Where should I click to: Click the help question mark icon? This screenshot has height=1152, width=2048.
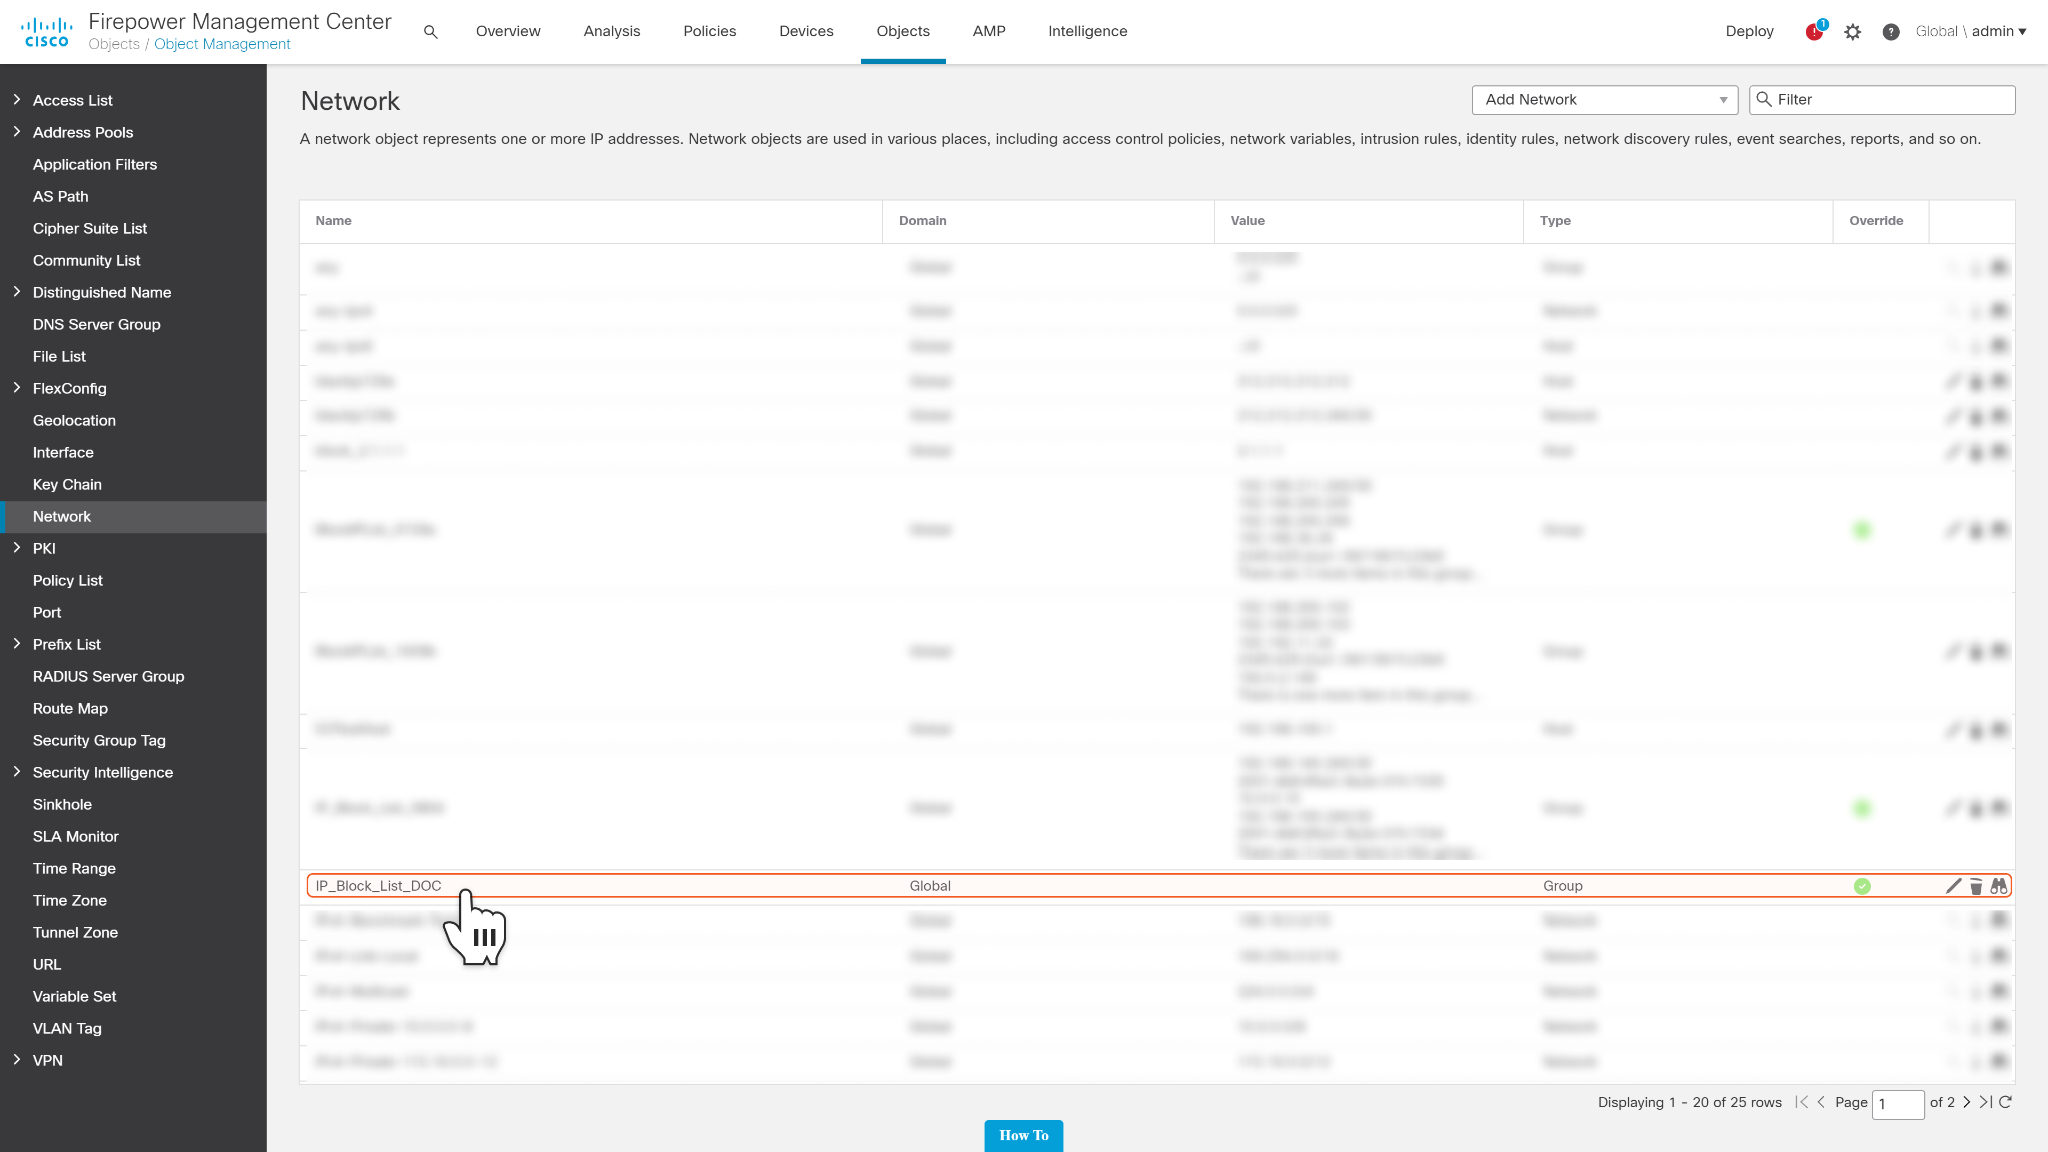pos(1890,32)
